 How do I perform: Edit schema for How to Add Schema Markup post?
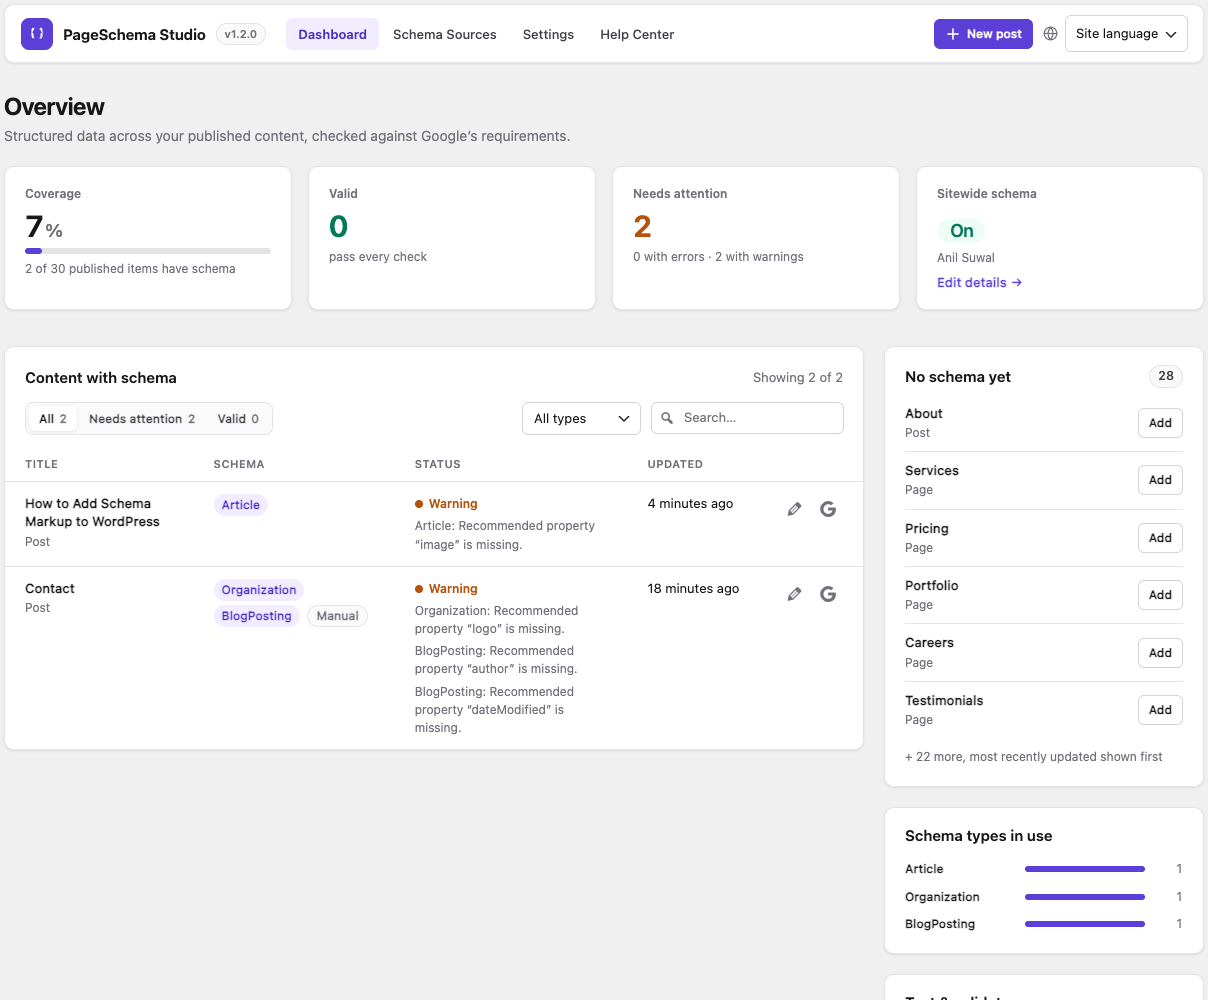pyautogui.click(x=794, y=509)
